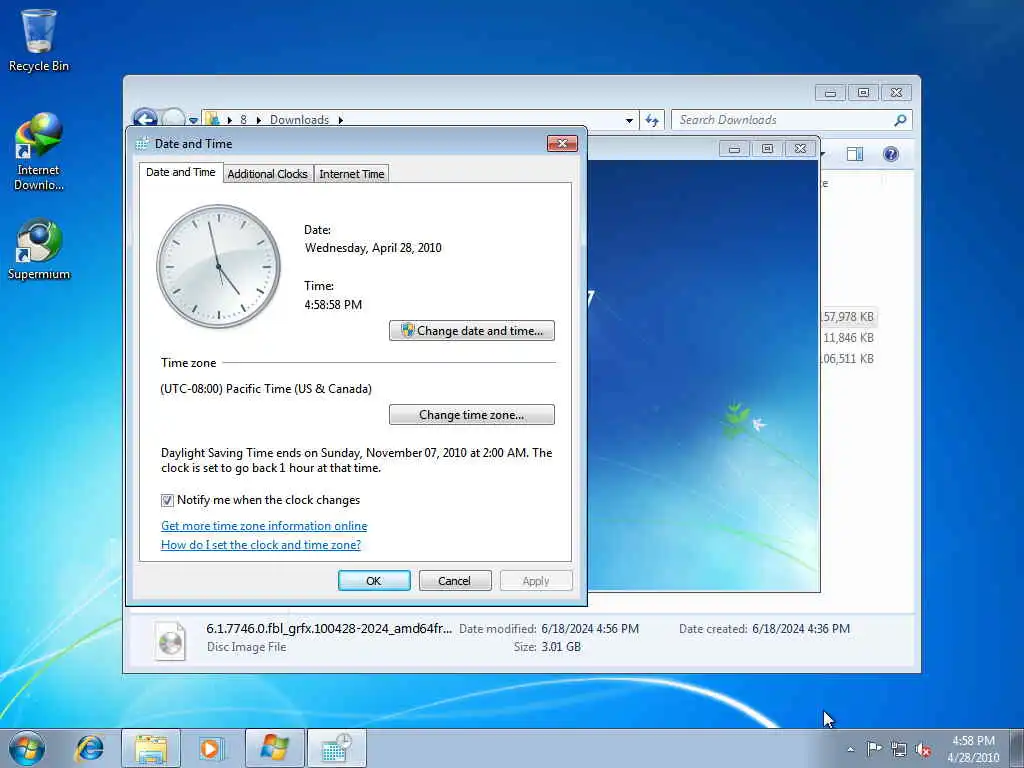The image size is (1024, 768).
Task: Click the taskbar clock showing 4:58 PM
Action: coord(973,748)
